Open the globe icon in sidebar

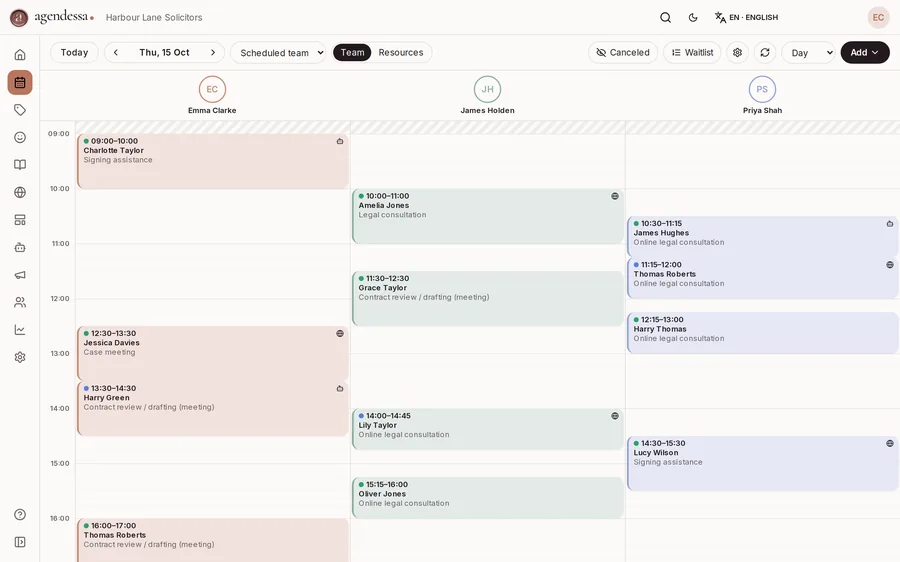point(20,192)
